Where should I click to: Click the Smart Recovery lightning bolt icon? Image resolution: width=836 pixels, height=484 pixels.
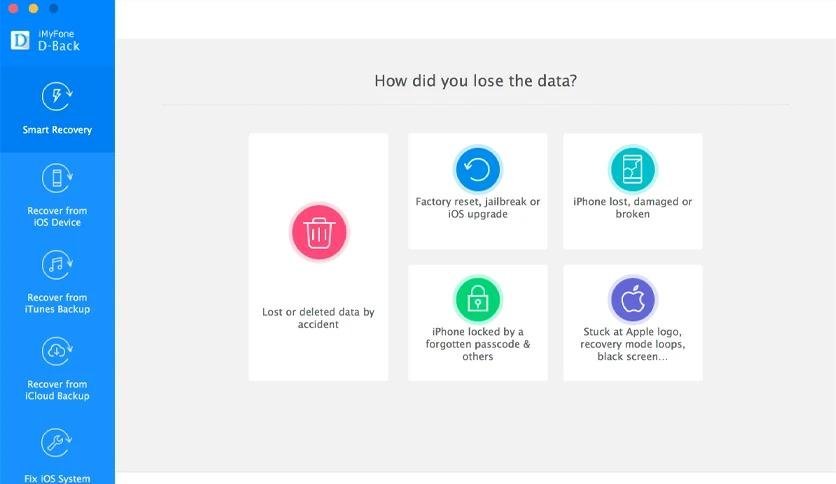coord(57,96)
